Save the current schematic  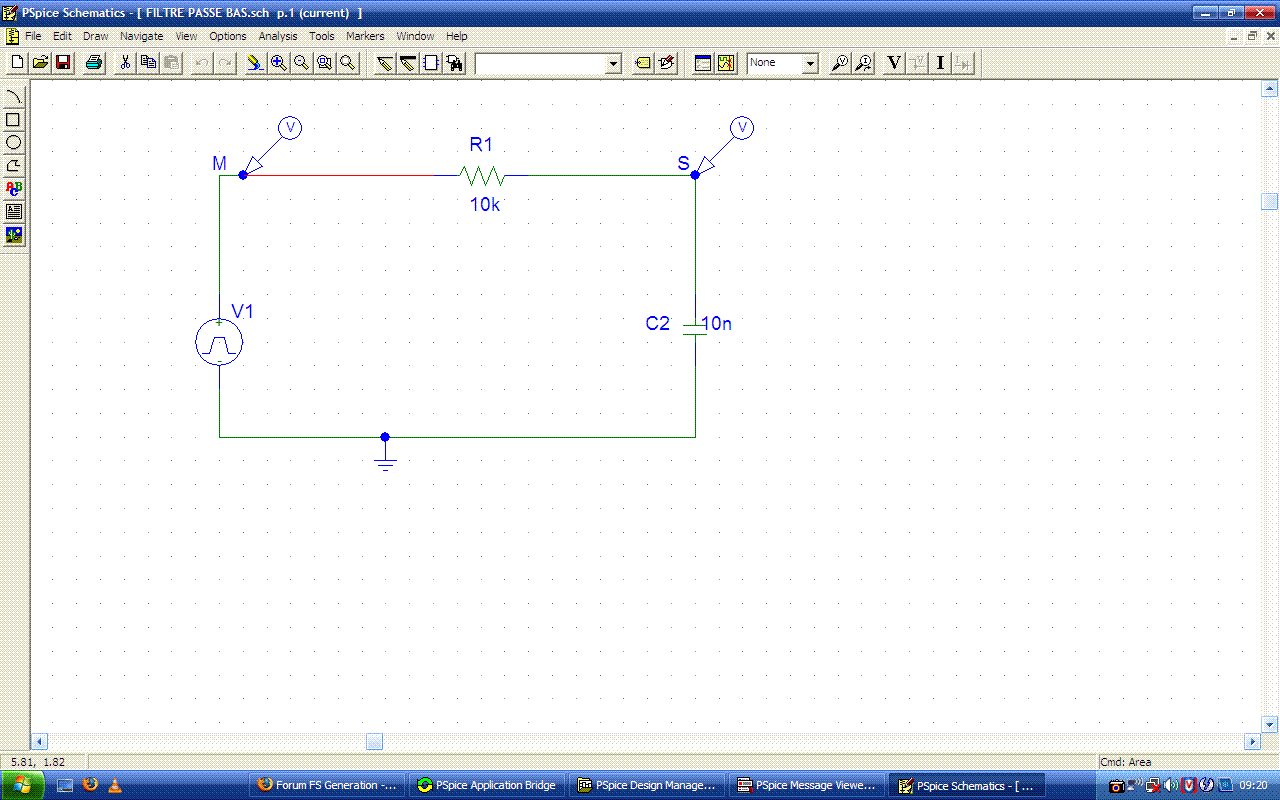tap(63, 63)
